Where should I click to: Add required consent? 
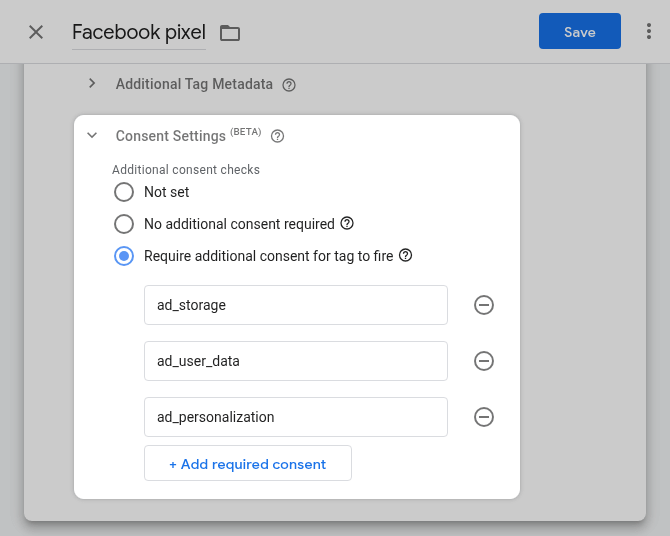coord(248,463)
